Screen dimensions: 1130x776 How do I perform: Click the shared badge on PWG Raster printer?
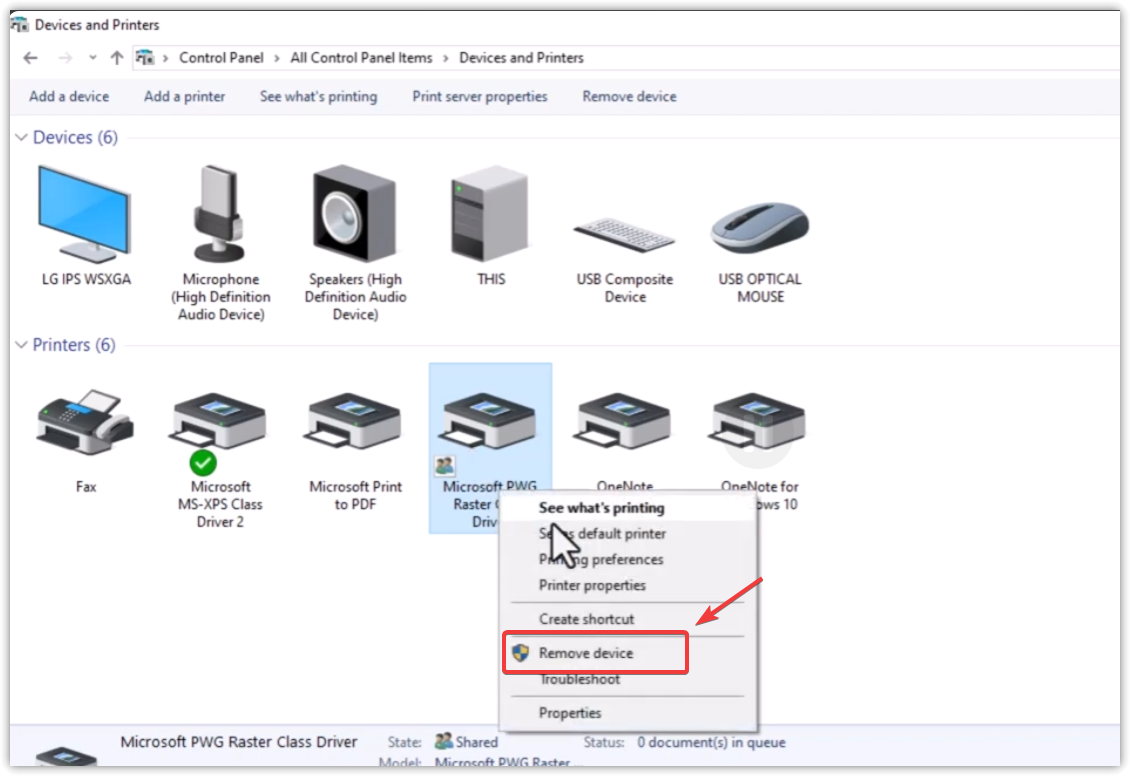445,466
